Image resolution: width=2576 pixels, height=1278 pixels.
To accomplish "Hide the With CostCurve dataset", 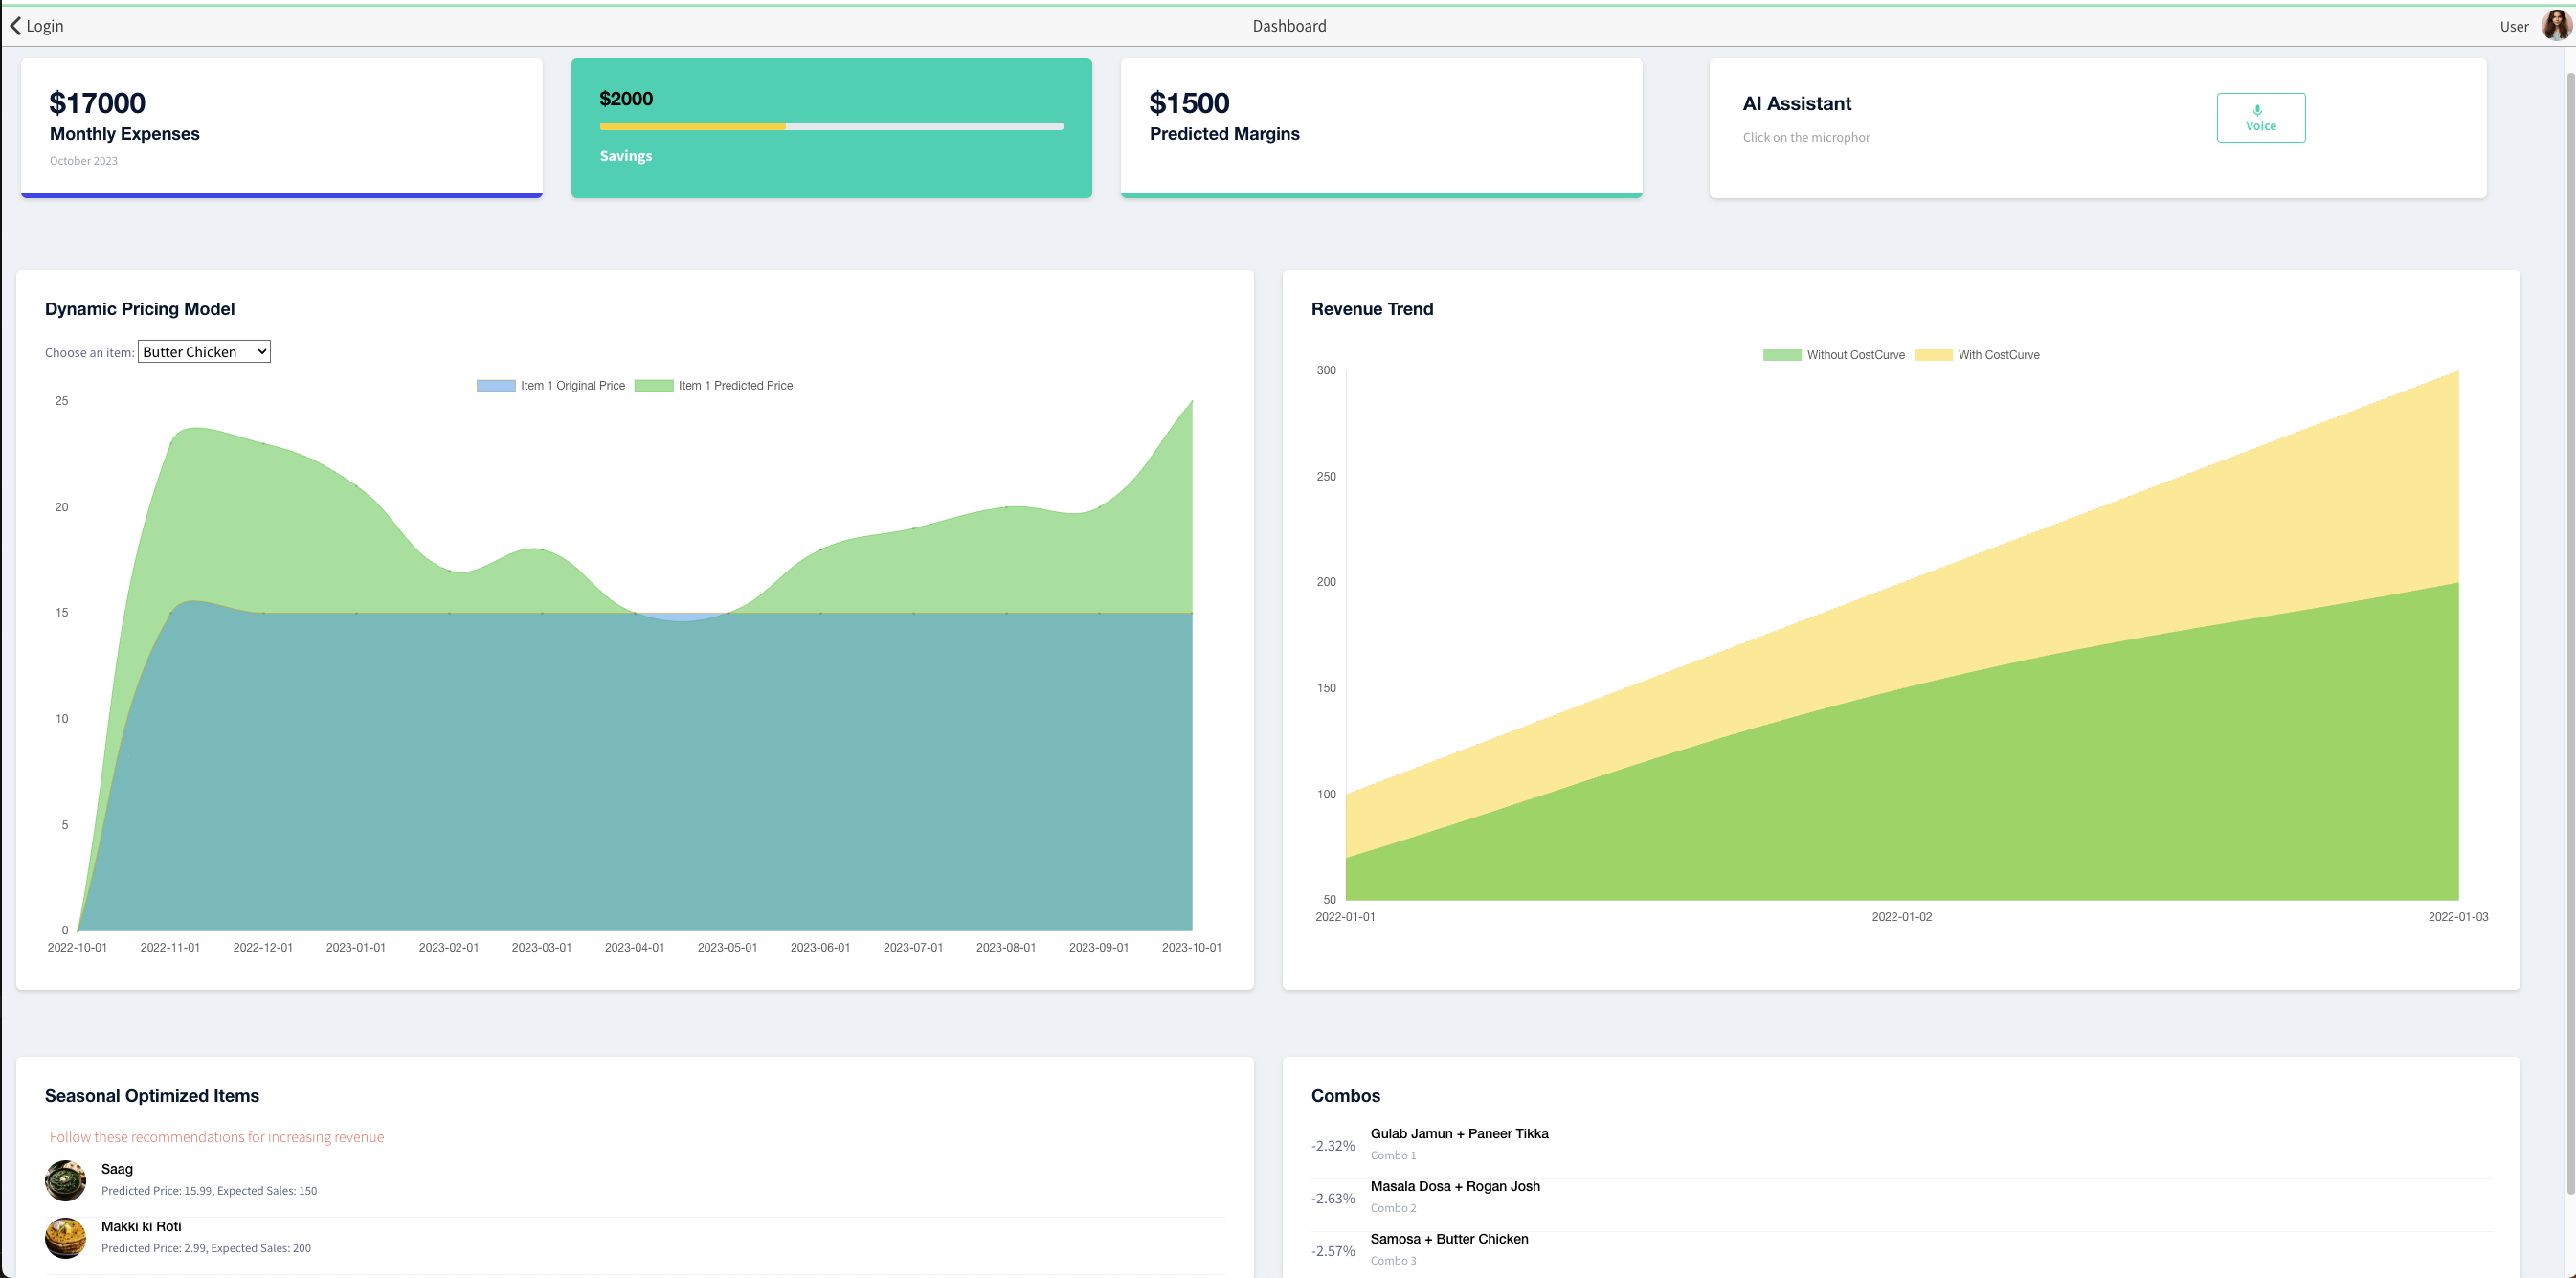I will click(1977, 355).
